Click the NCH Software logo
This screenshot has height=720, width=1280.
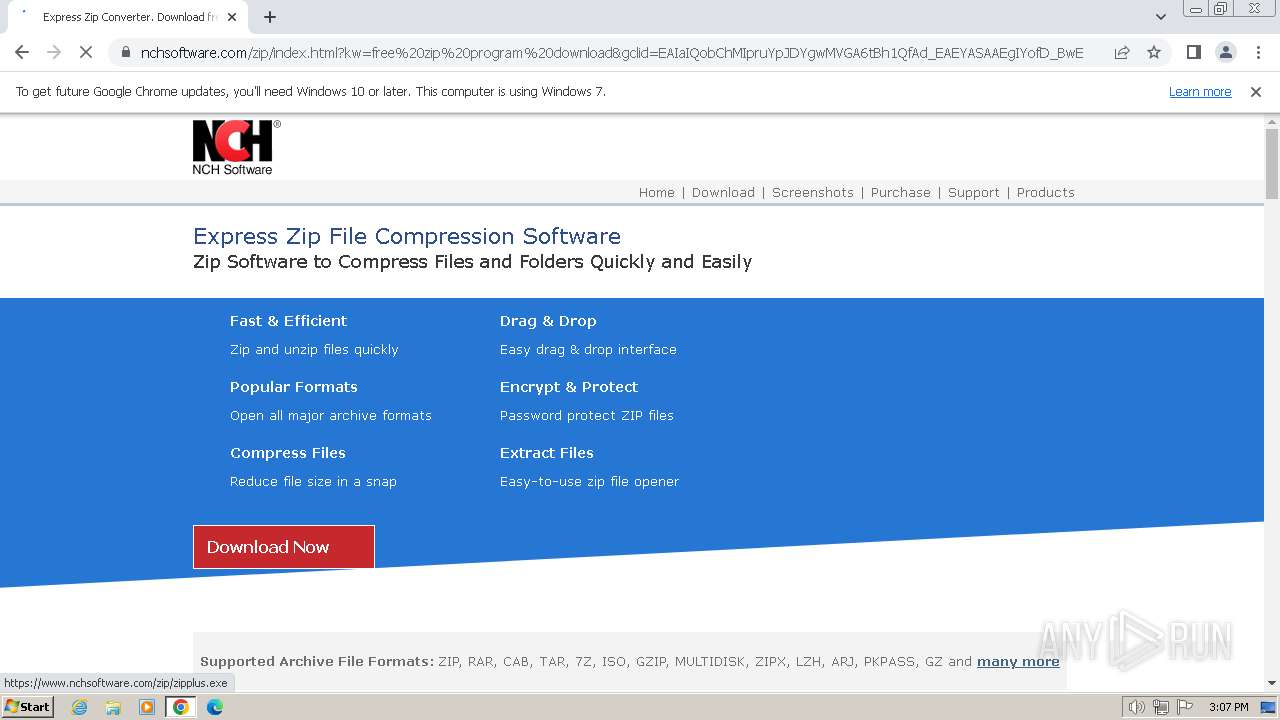(x=236, y=148)
